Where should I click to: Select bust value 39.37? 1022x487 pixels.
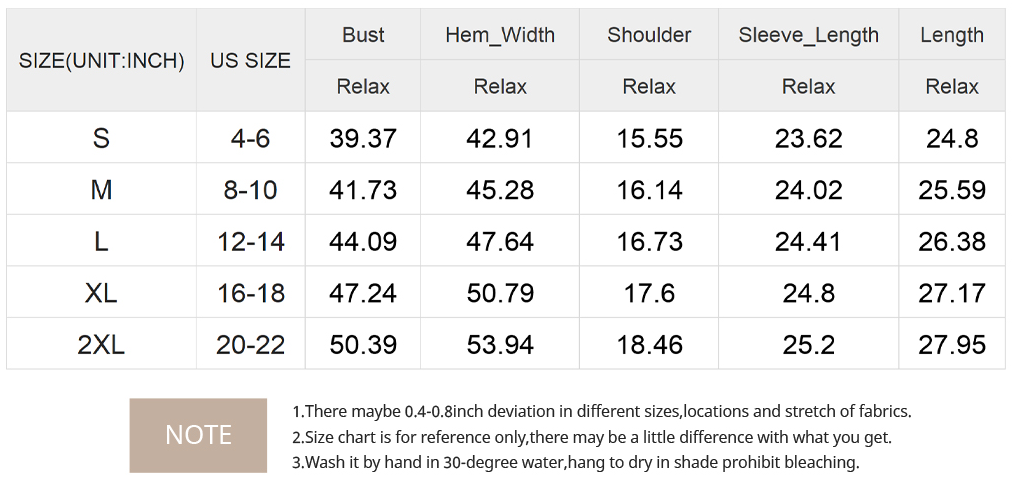point(363,138)
